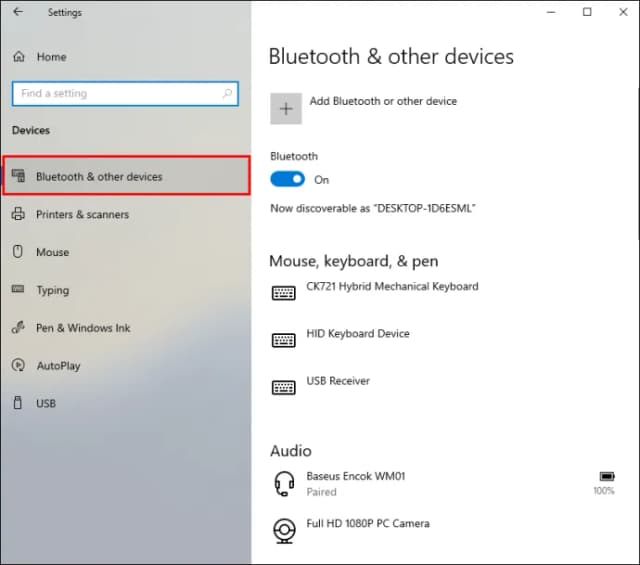Click the back arrow in Settings header

click(x=17, y=13)
